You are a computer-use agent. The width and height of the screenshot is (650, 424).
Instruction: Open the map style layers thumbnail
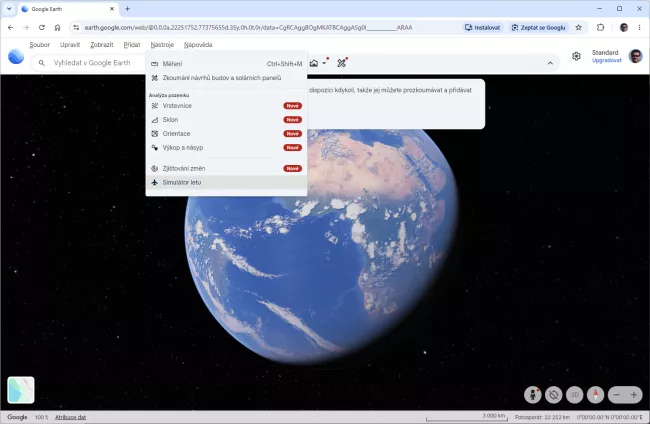[21, 390]
